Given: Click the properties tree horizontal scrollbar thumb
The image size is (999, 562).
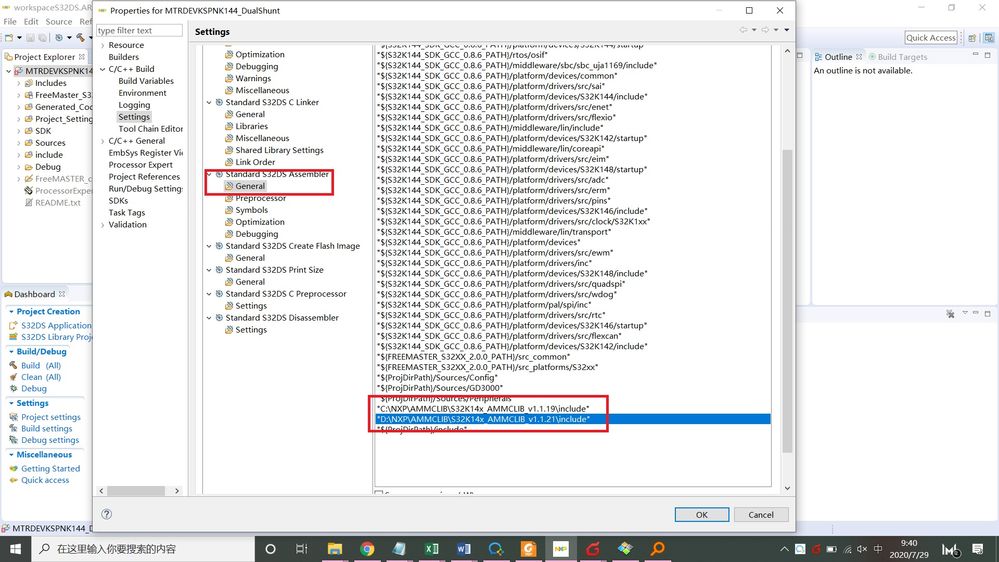Looking at the screenshot, I should 136,491.
